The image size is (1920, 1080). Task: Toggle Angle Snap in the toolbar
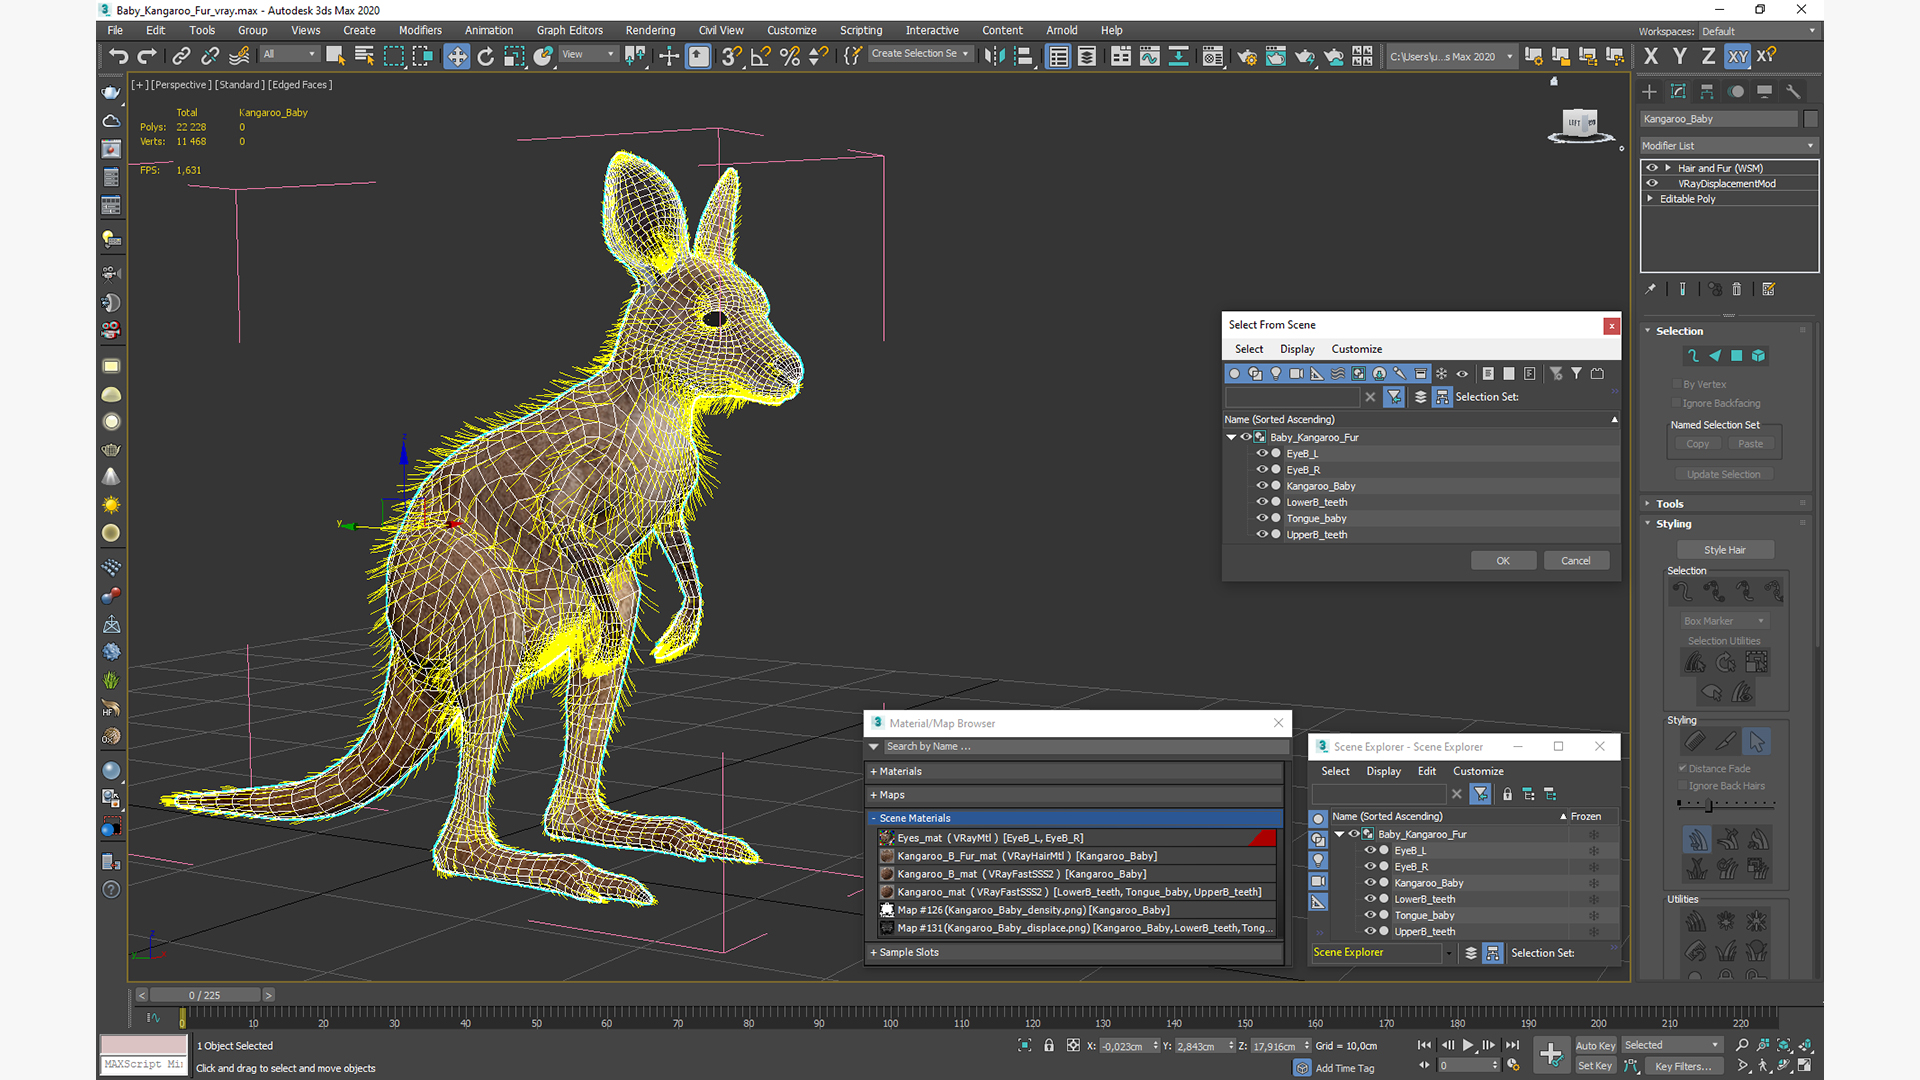click(761, 56)
